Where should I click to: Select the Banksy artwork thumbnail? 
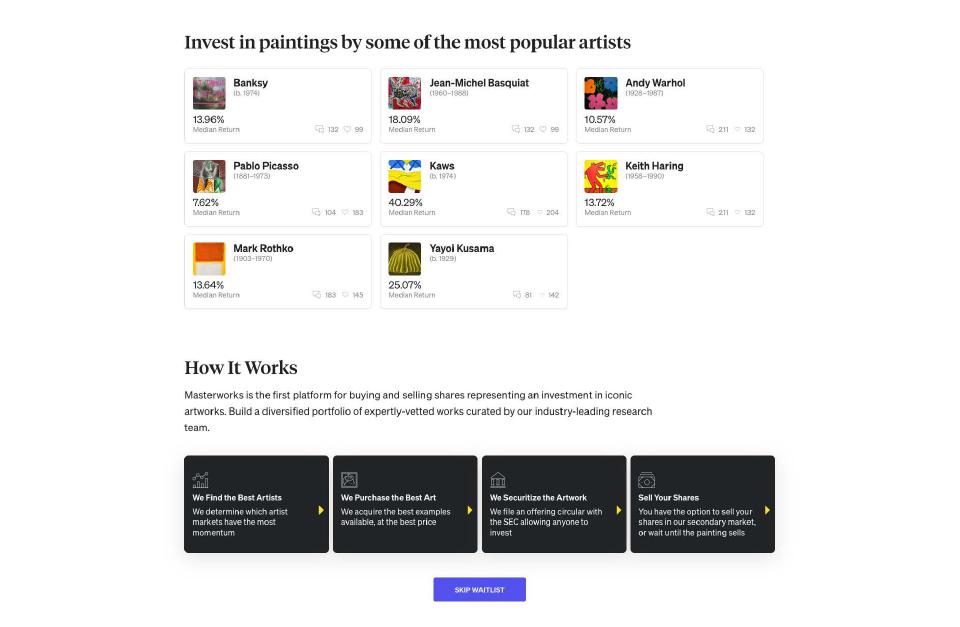(209, 93)
